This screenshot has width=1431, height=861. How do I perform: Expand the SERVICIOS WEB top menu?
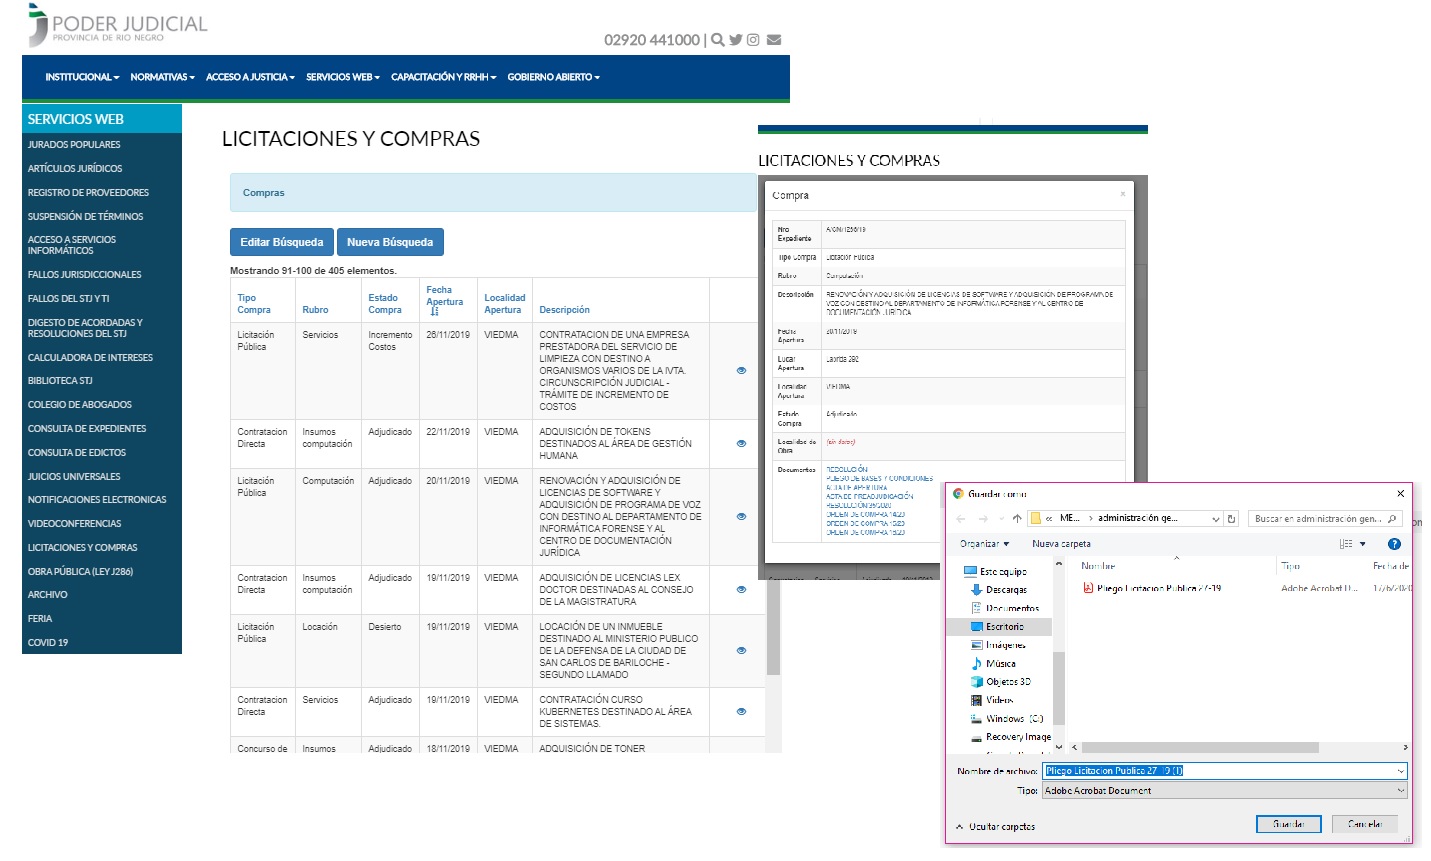point(343,77)
